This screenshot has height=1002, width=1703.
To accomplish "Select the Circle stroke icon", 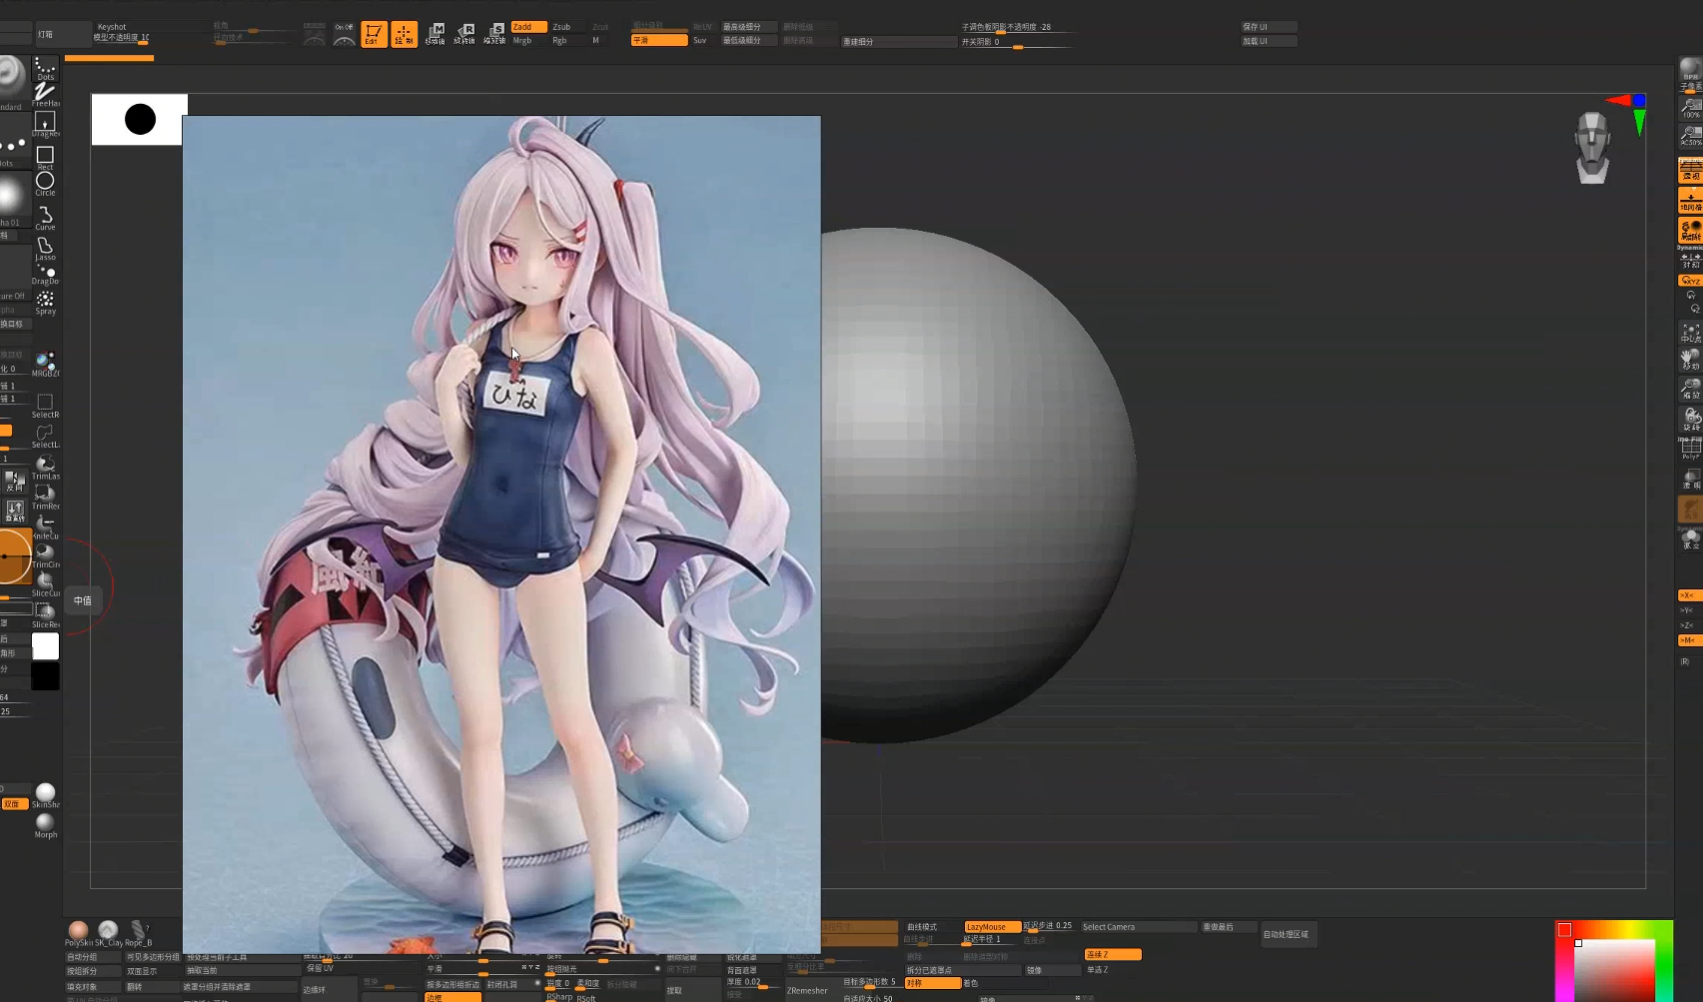I will 45,184.
